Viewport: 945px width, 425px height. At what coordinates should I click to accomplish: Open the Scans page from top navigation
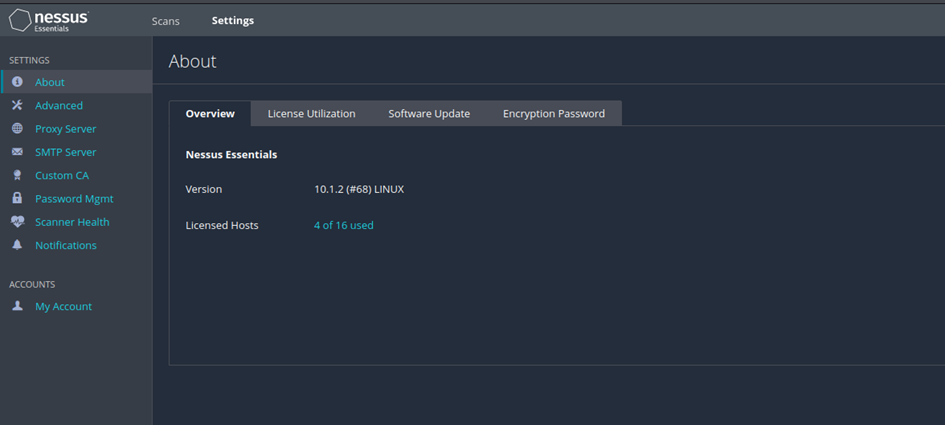(166, 20)
